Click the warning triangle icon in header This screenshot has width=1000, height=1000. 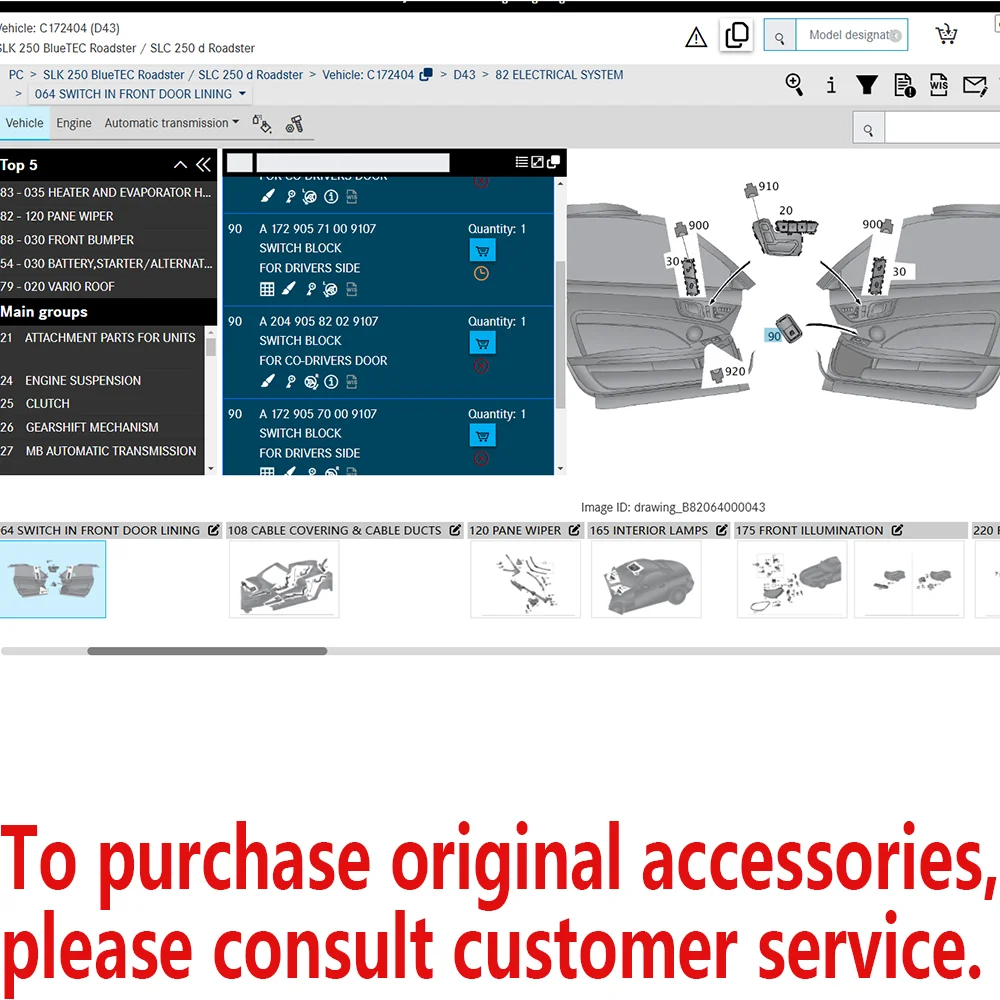click(x=696, y=37)
